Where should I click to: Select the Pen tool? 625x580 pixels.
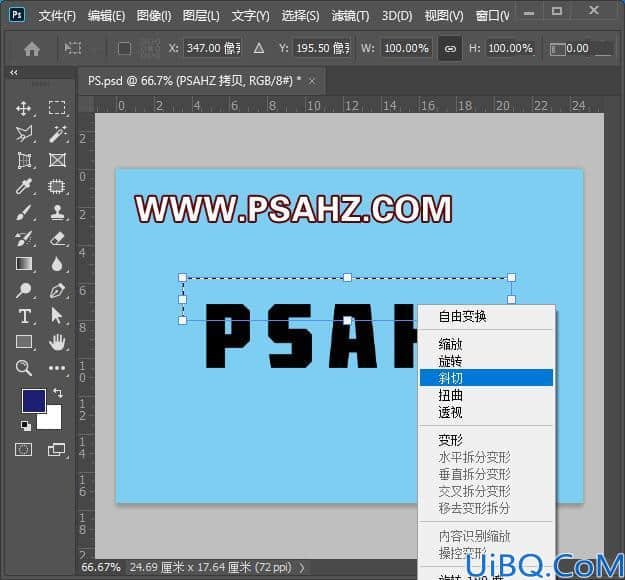click(x=57, y=290)
